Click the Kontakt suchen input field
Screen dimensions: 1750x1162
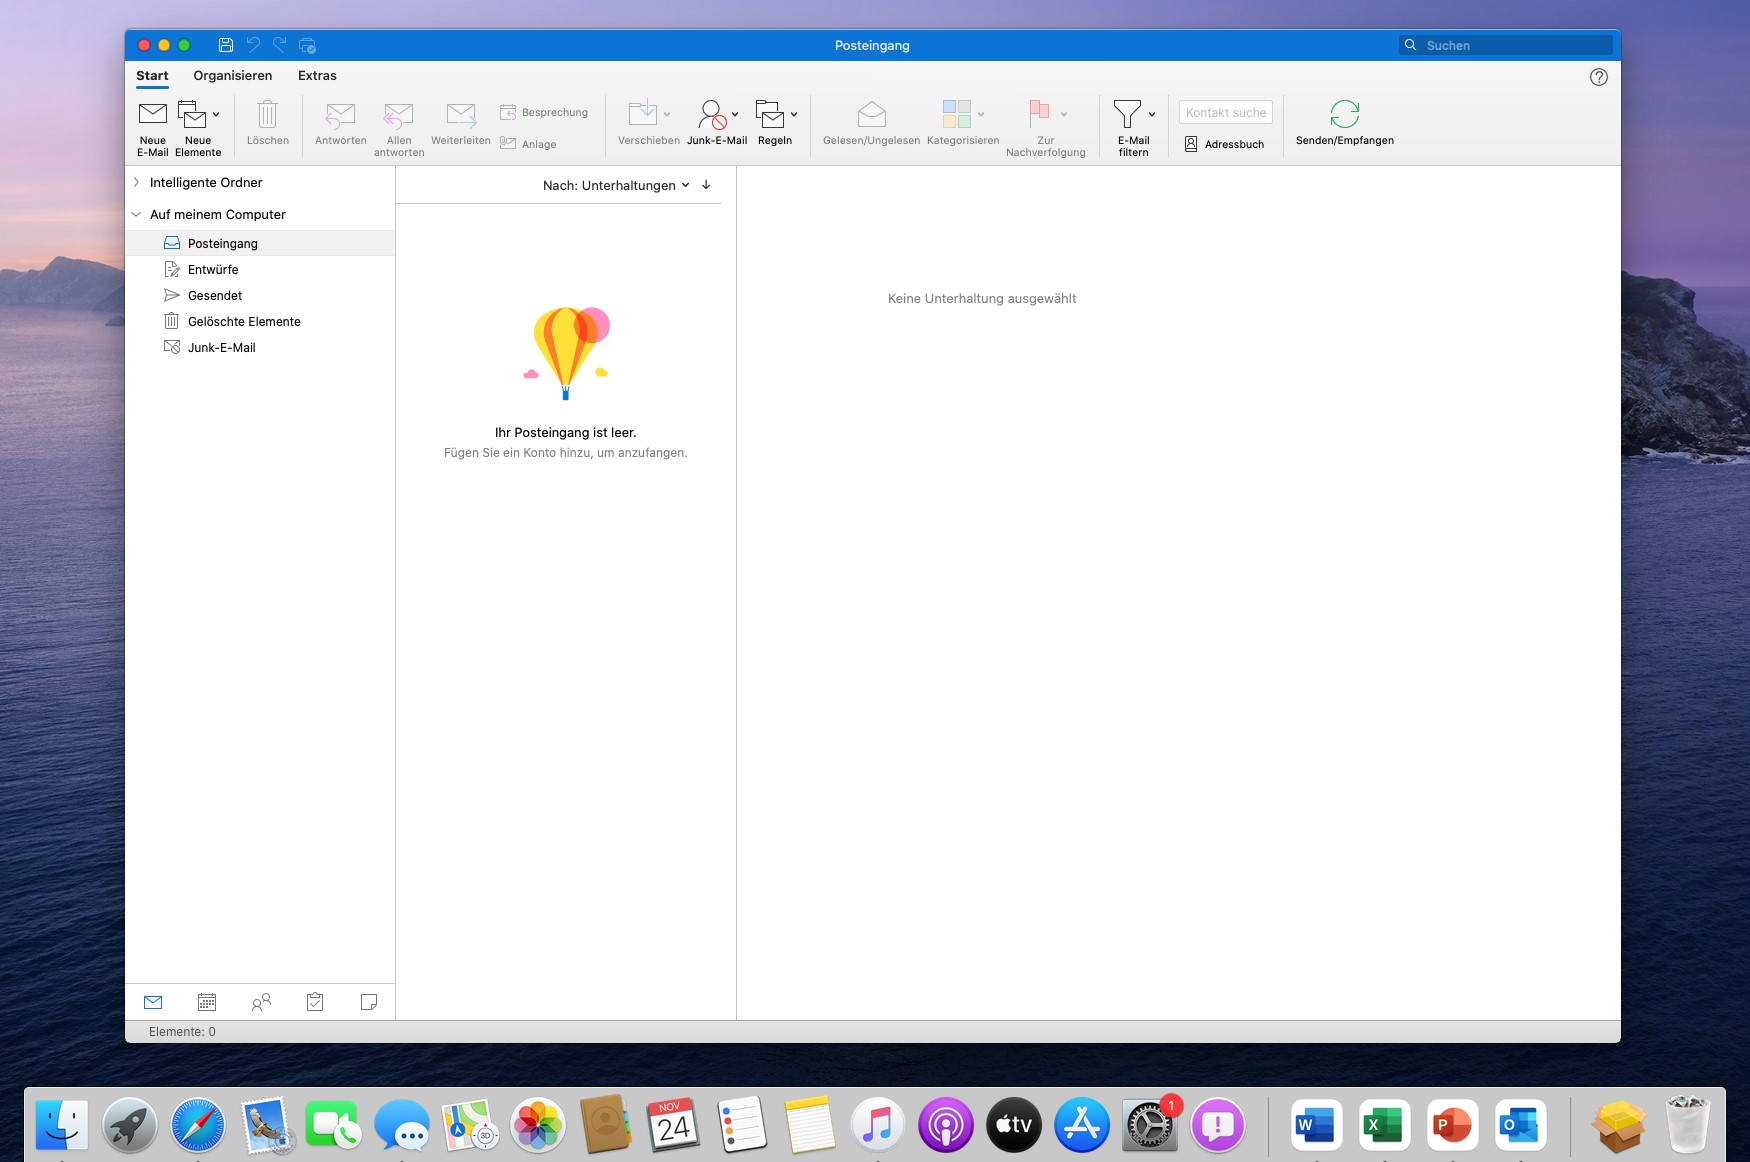[1225, 112]
